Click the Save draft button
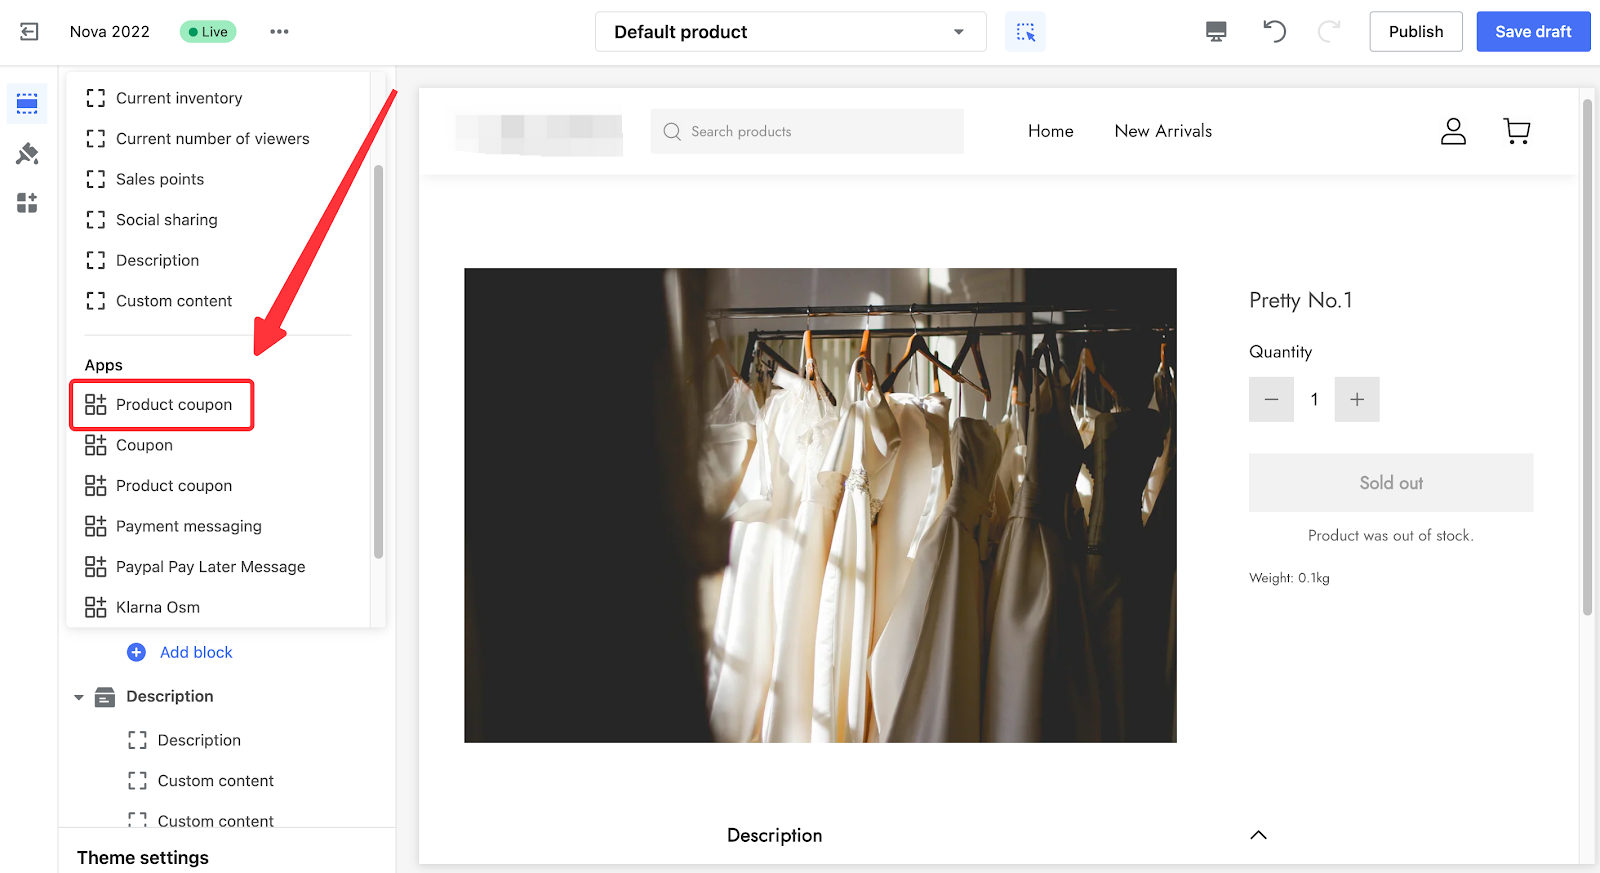 (1532, 32)
